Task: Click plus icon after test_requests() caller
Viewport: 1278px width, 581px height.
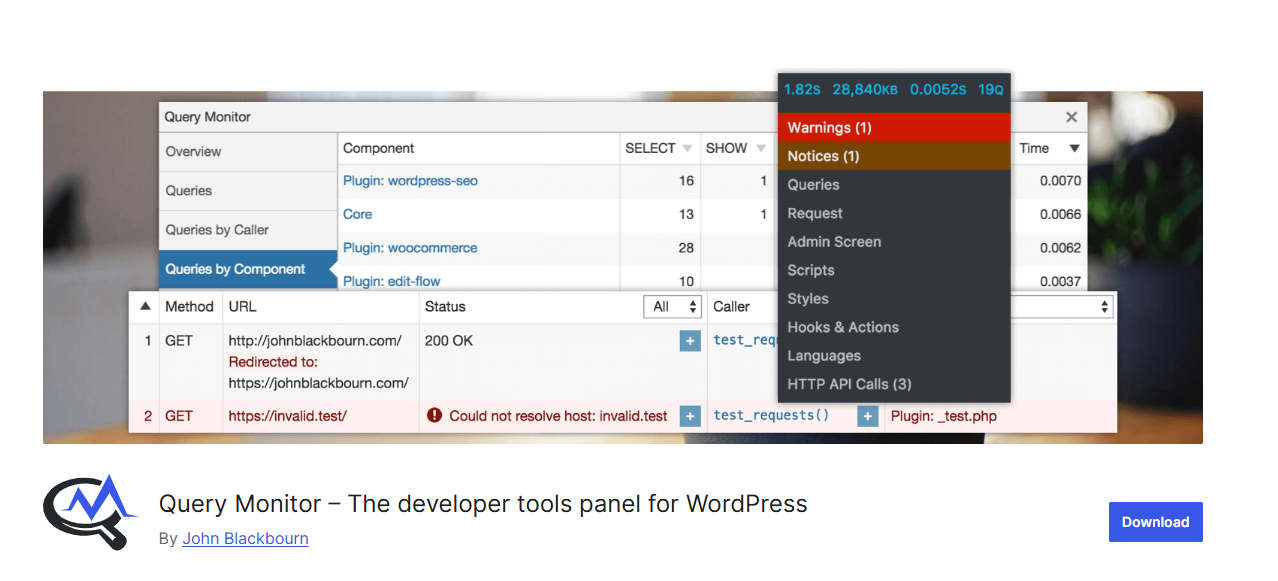Action: tap(867, 416)
